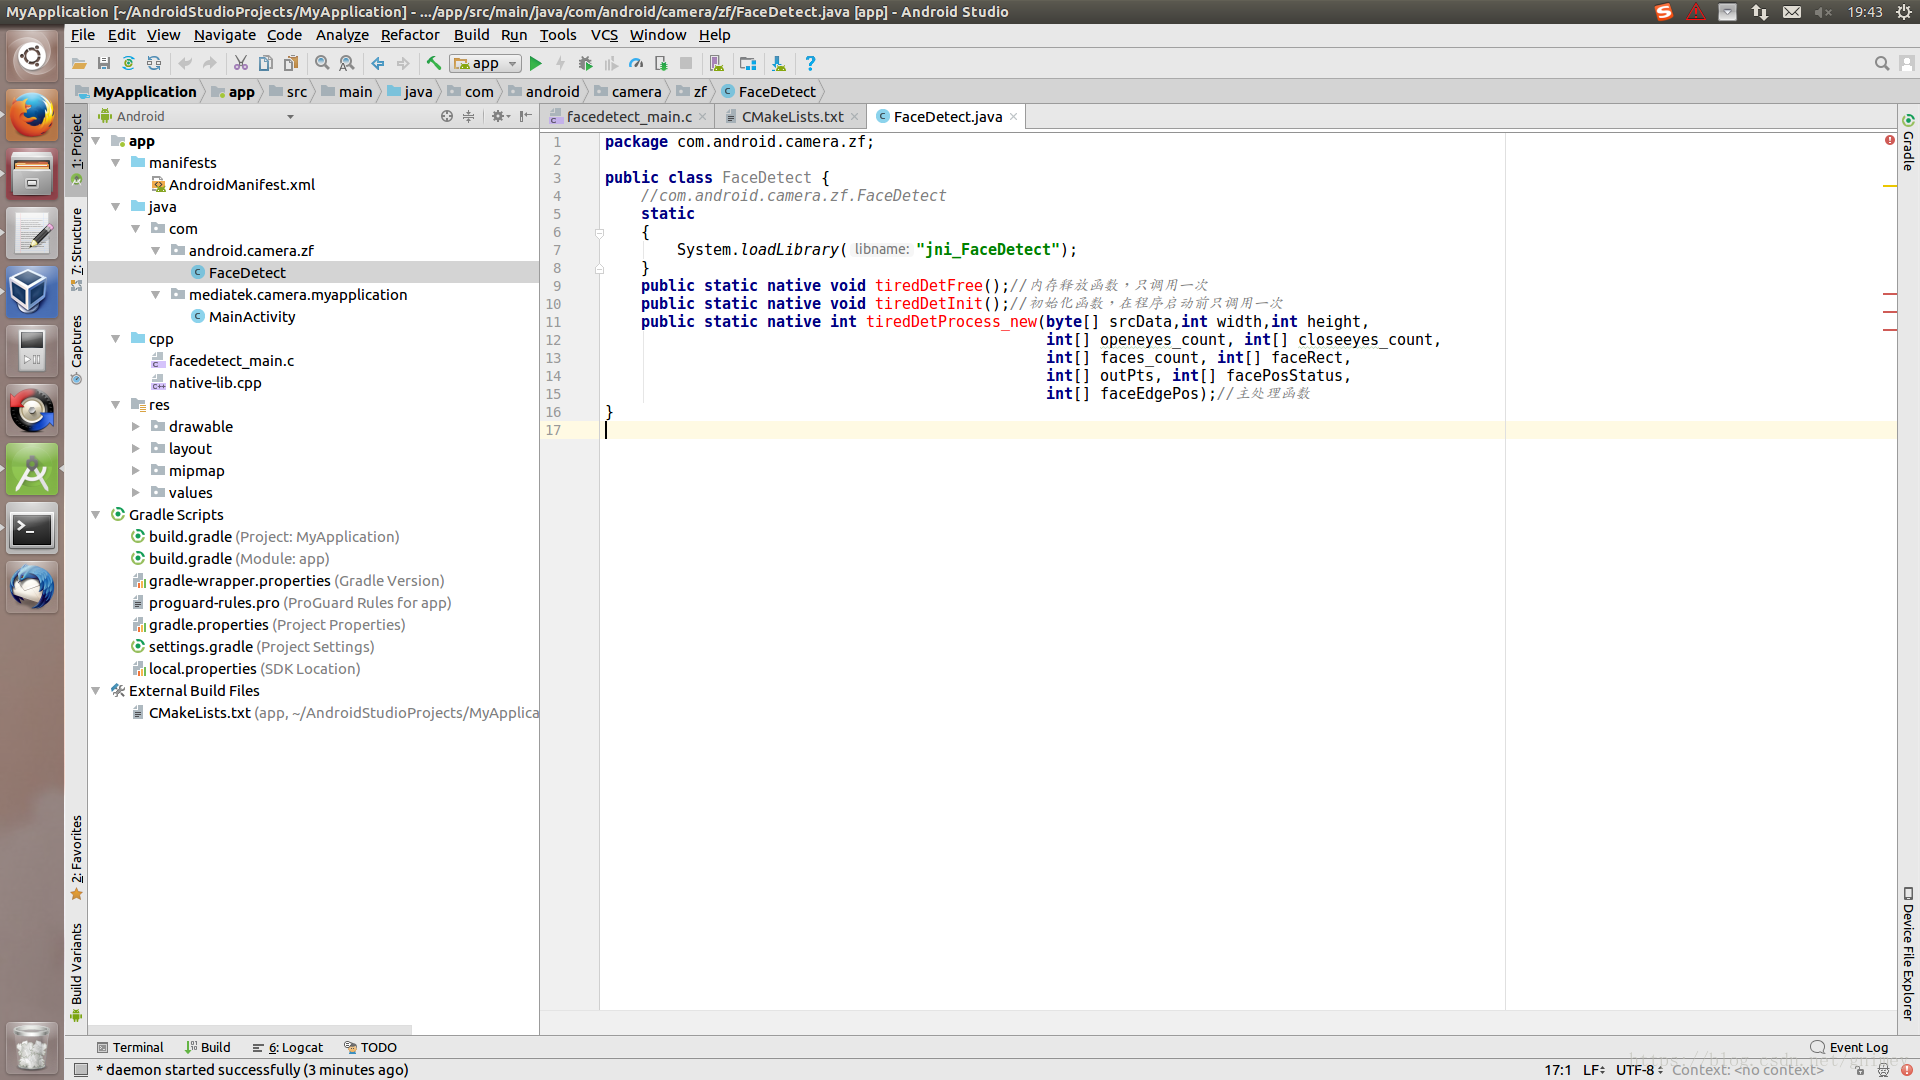This screenshot has height=1080, width=1920.
Task: Toggle the Gradle tool window
Action: tap(1908, 142)
